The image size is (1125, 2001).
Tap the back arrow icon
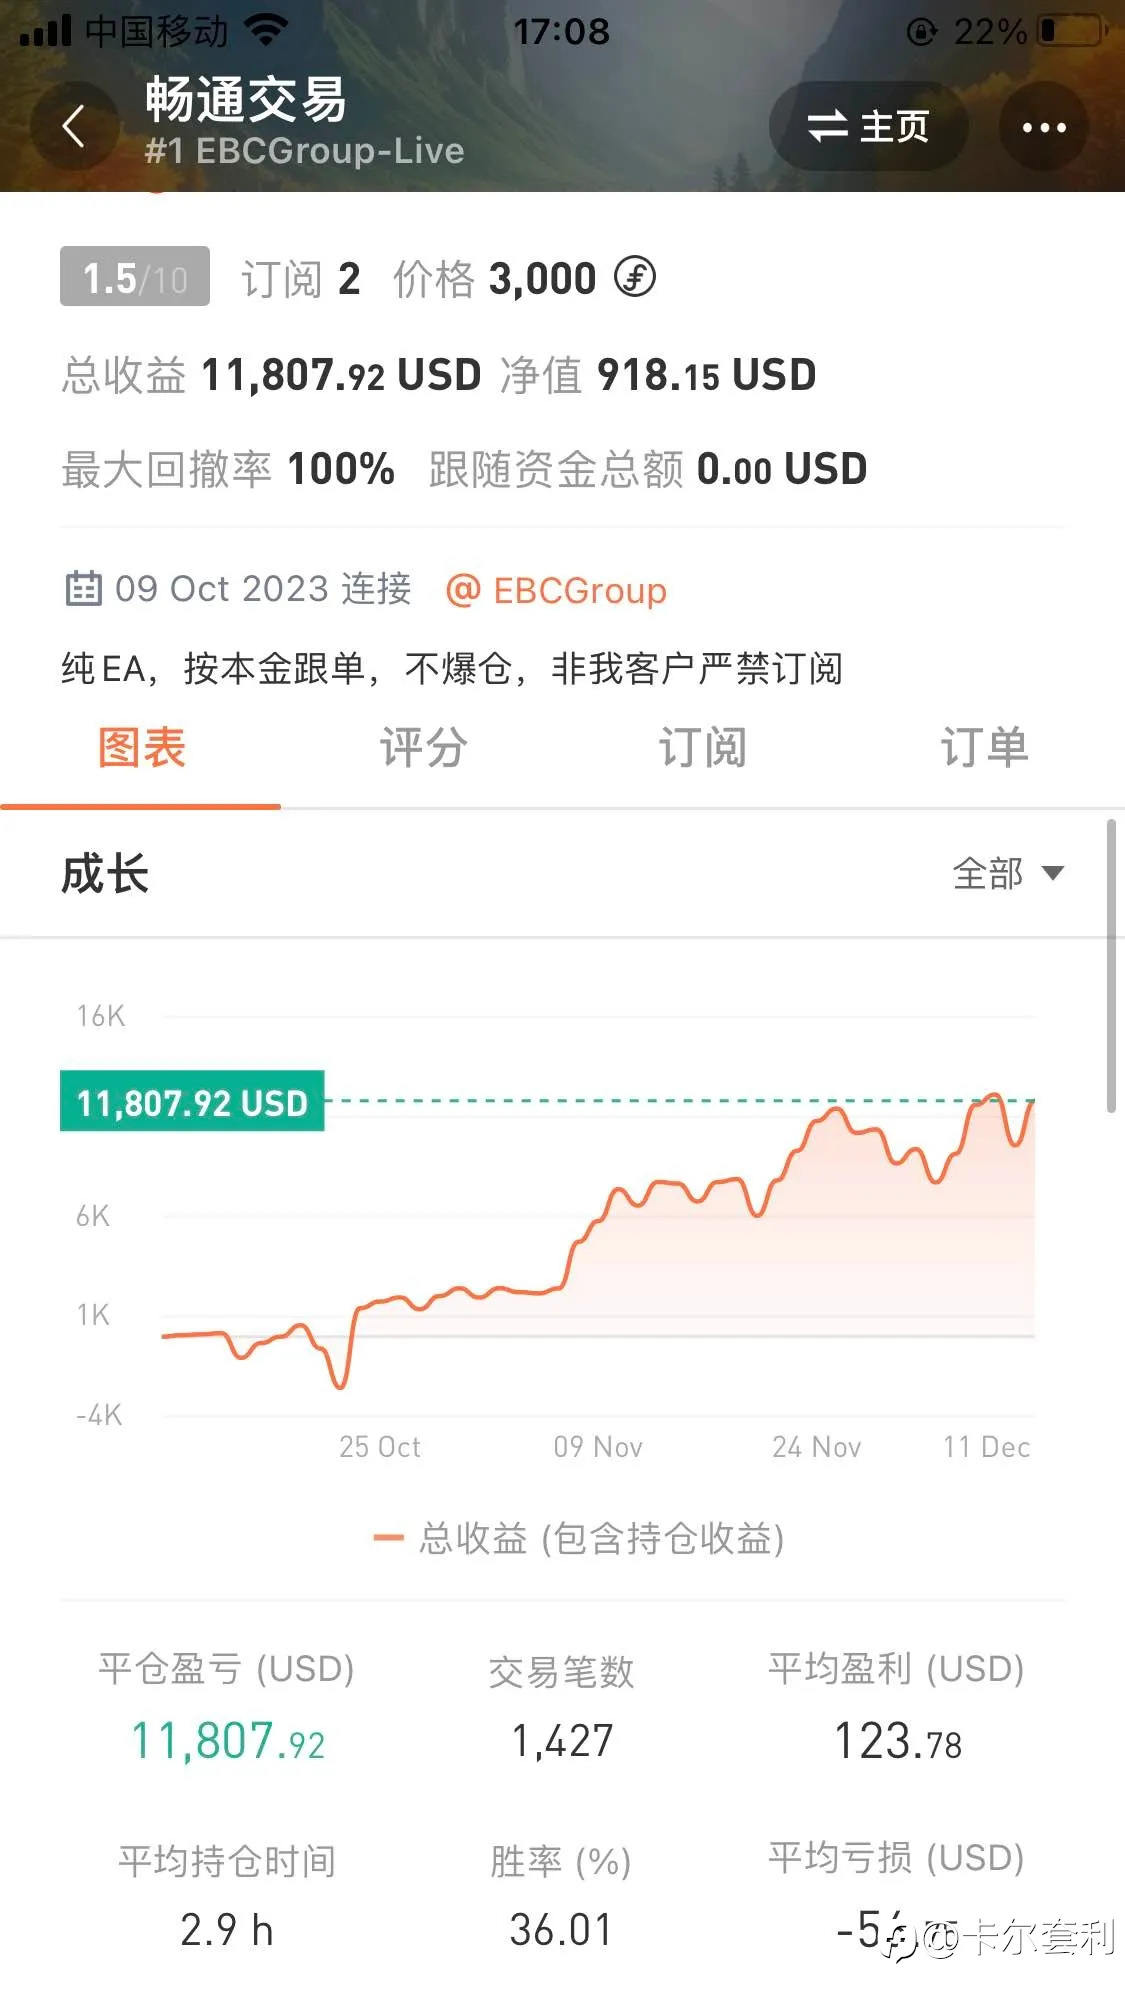pyautogui.click(x=73, y=127)
